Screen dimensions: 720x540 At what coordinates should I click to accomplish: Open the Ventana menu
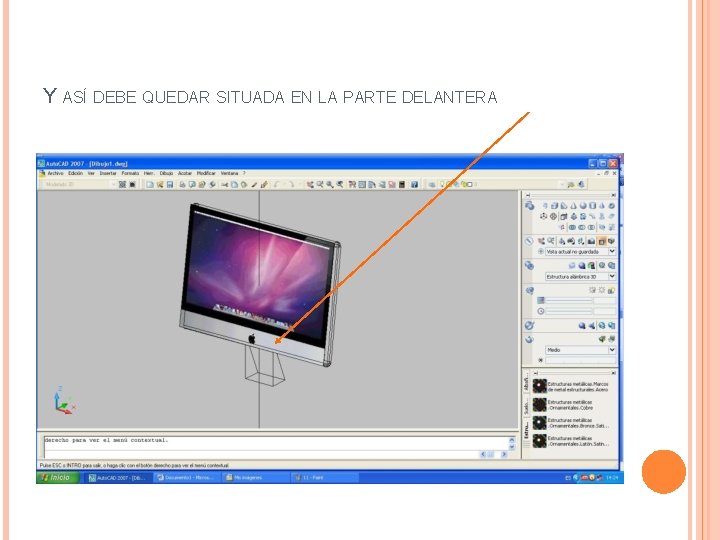230,173
